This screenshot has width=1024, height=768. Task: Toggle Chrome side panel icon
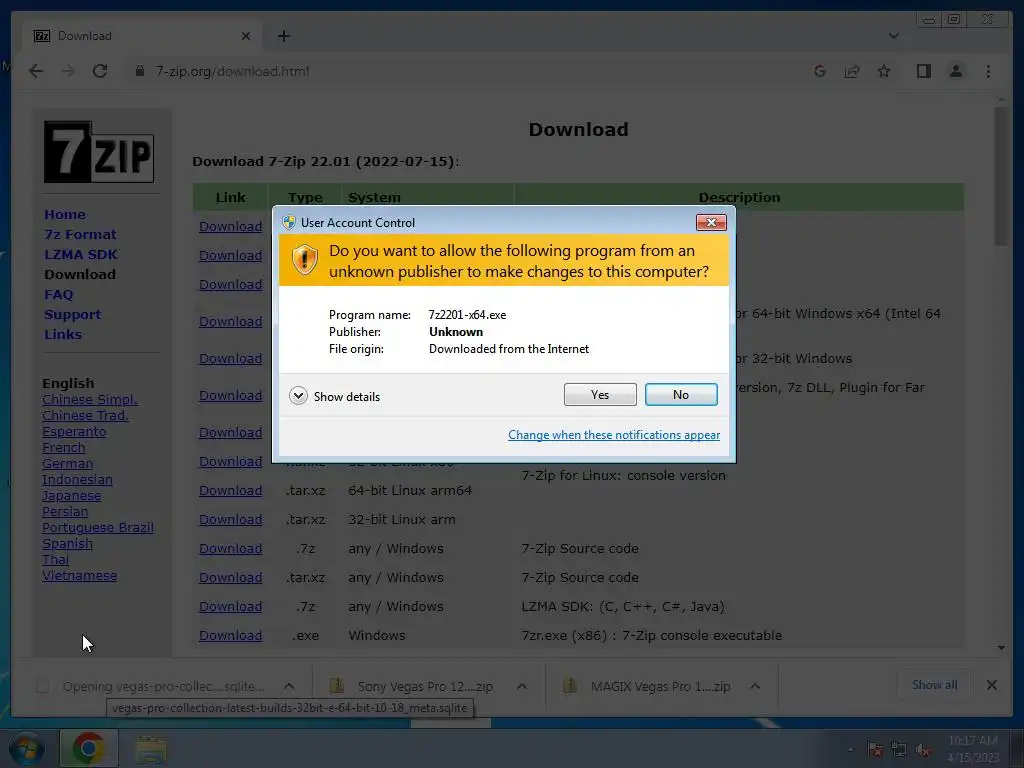923,71
